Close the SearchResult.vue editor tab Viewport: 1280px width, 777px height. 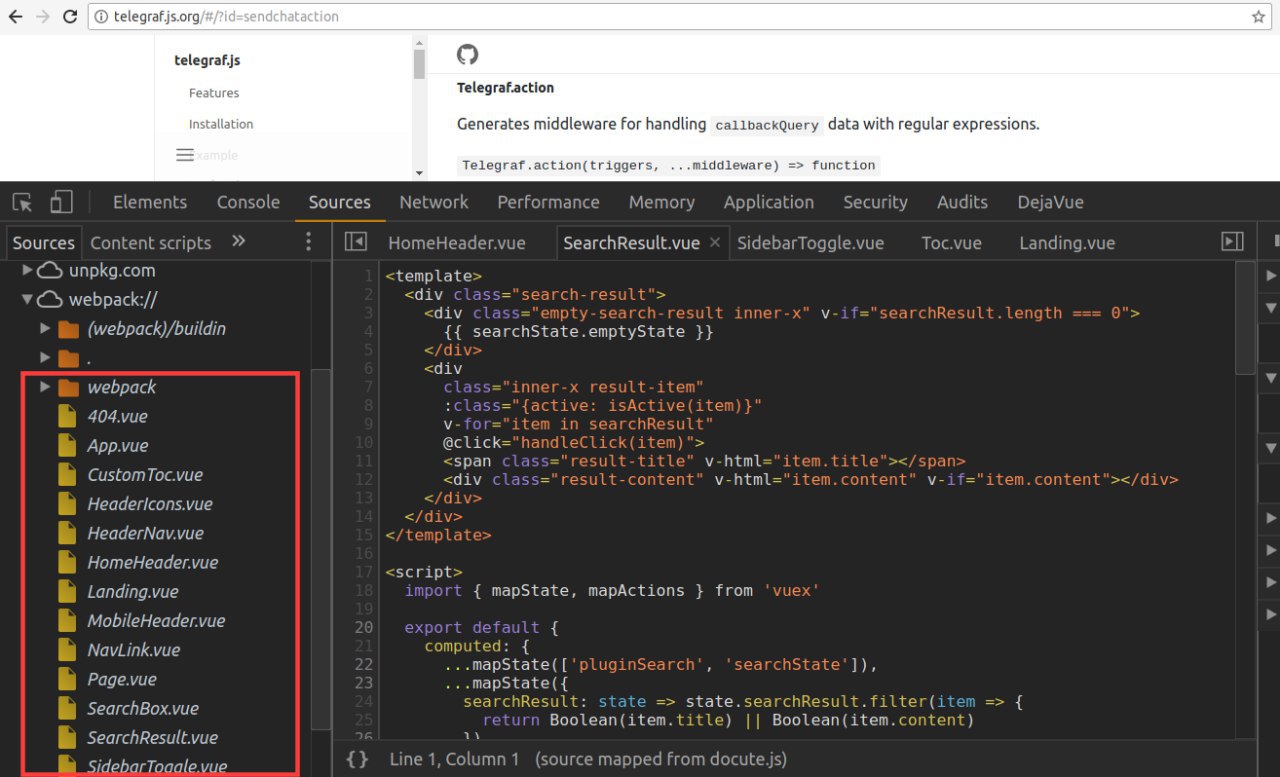click(715, 242)
